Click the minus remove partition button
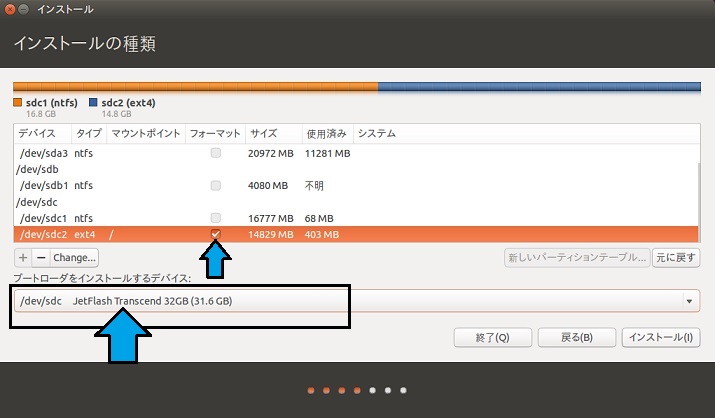Image resolution: width=715 pixels, height=418 pixels. pyautogui.click(x=41, y=257)
